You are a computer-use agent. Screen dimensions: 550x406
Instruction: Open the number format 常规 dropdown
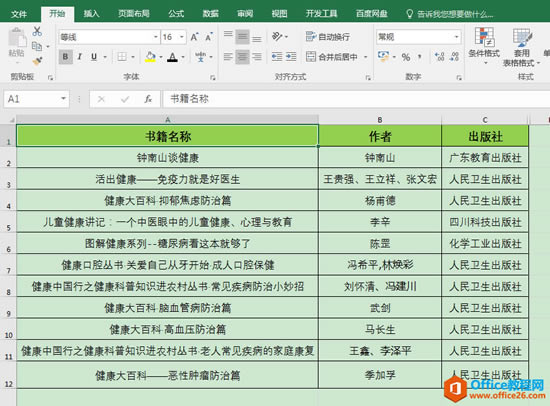point(456,37)
